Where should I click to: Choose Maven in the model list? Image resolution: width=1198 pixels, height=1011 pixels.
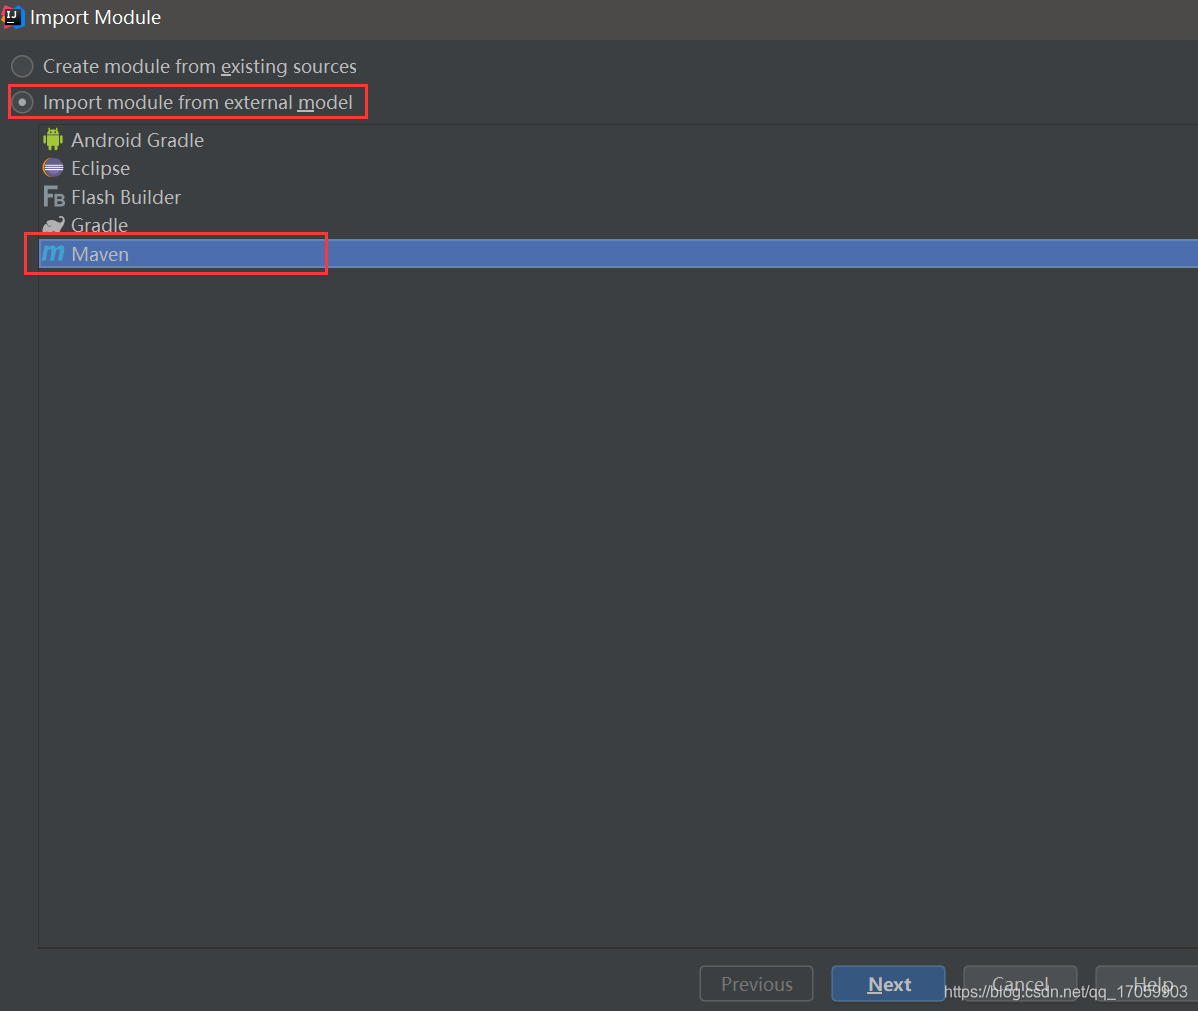click(x=618, y=254)
